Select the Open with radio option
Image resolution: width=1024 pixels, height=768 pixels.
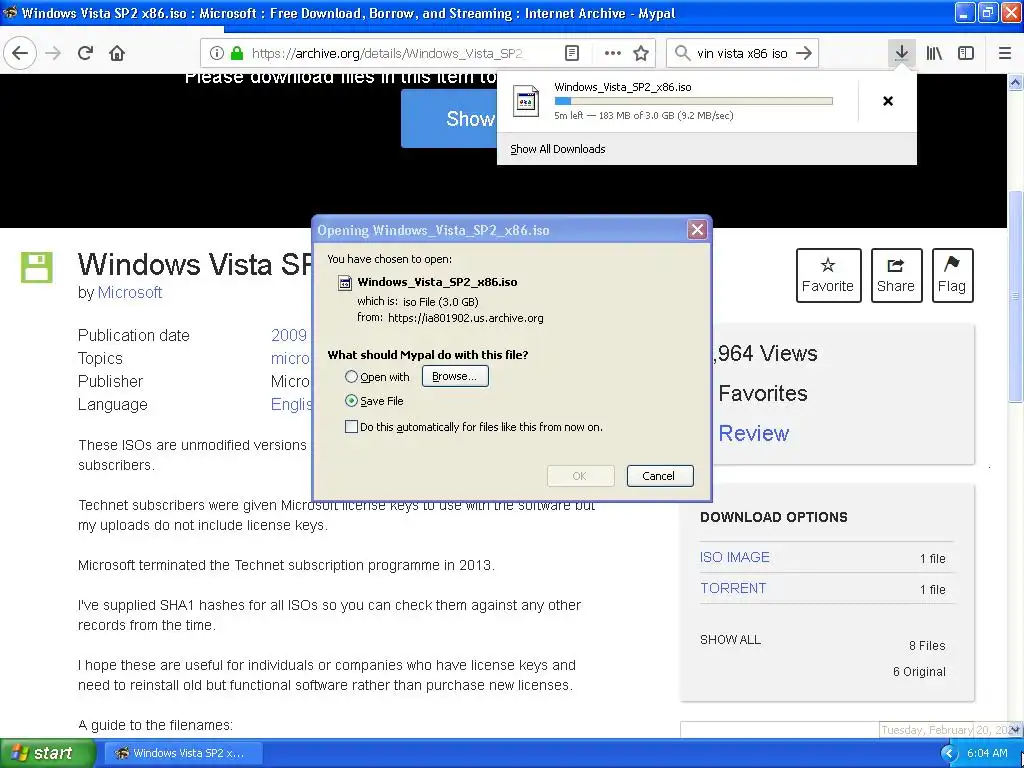coord(351,377)
